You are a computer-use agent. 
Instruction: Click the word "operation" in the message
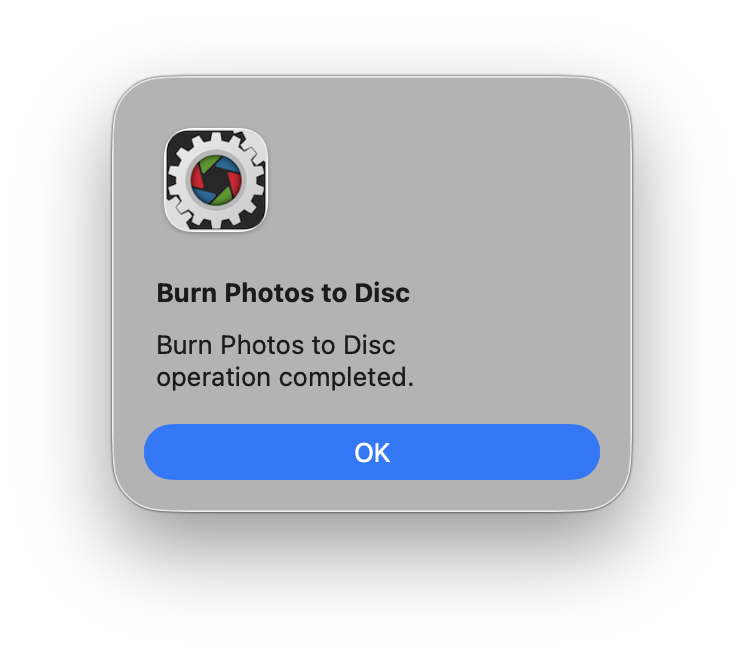coord(214,378)
